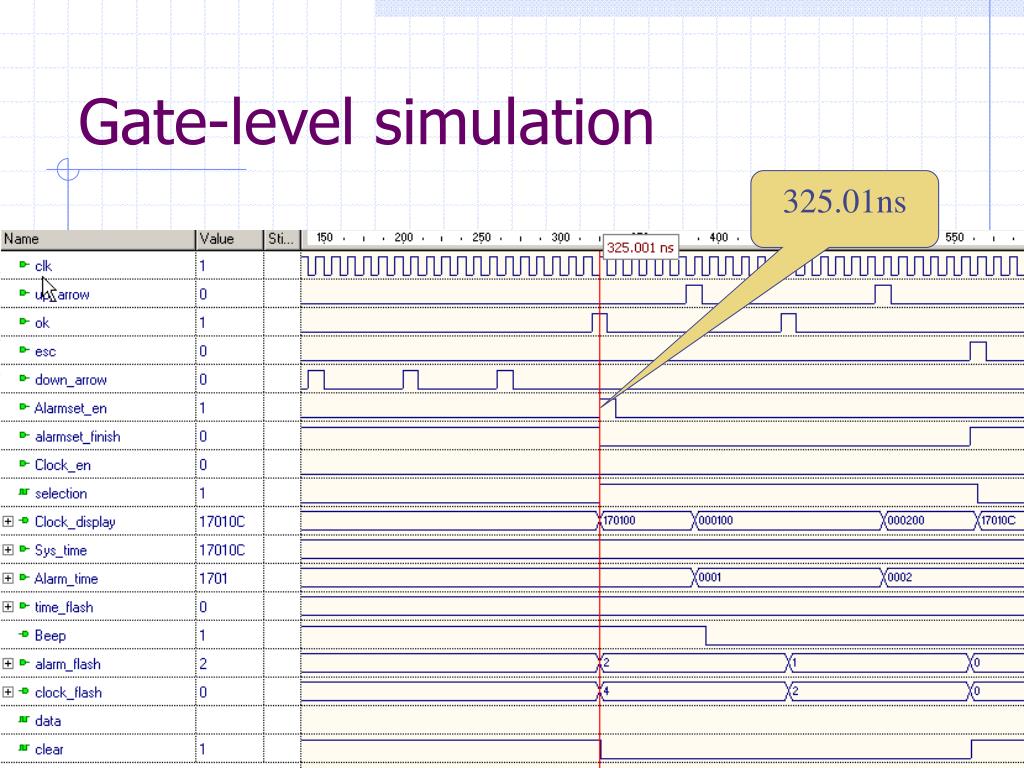Click the Clock_en signal icon
The height and width of the screenshot is (768, 1024).
click(x=24, y=464)
